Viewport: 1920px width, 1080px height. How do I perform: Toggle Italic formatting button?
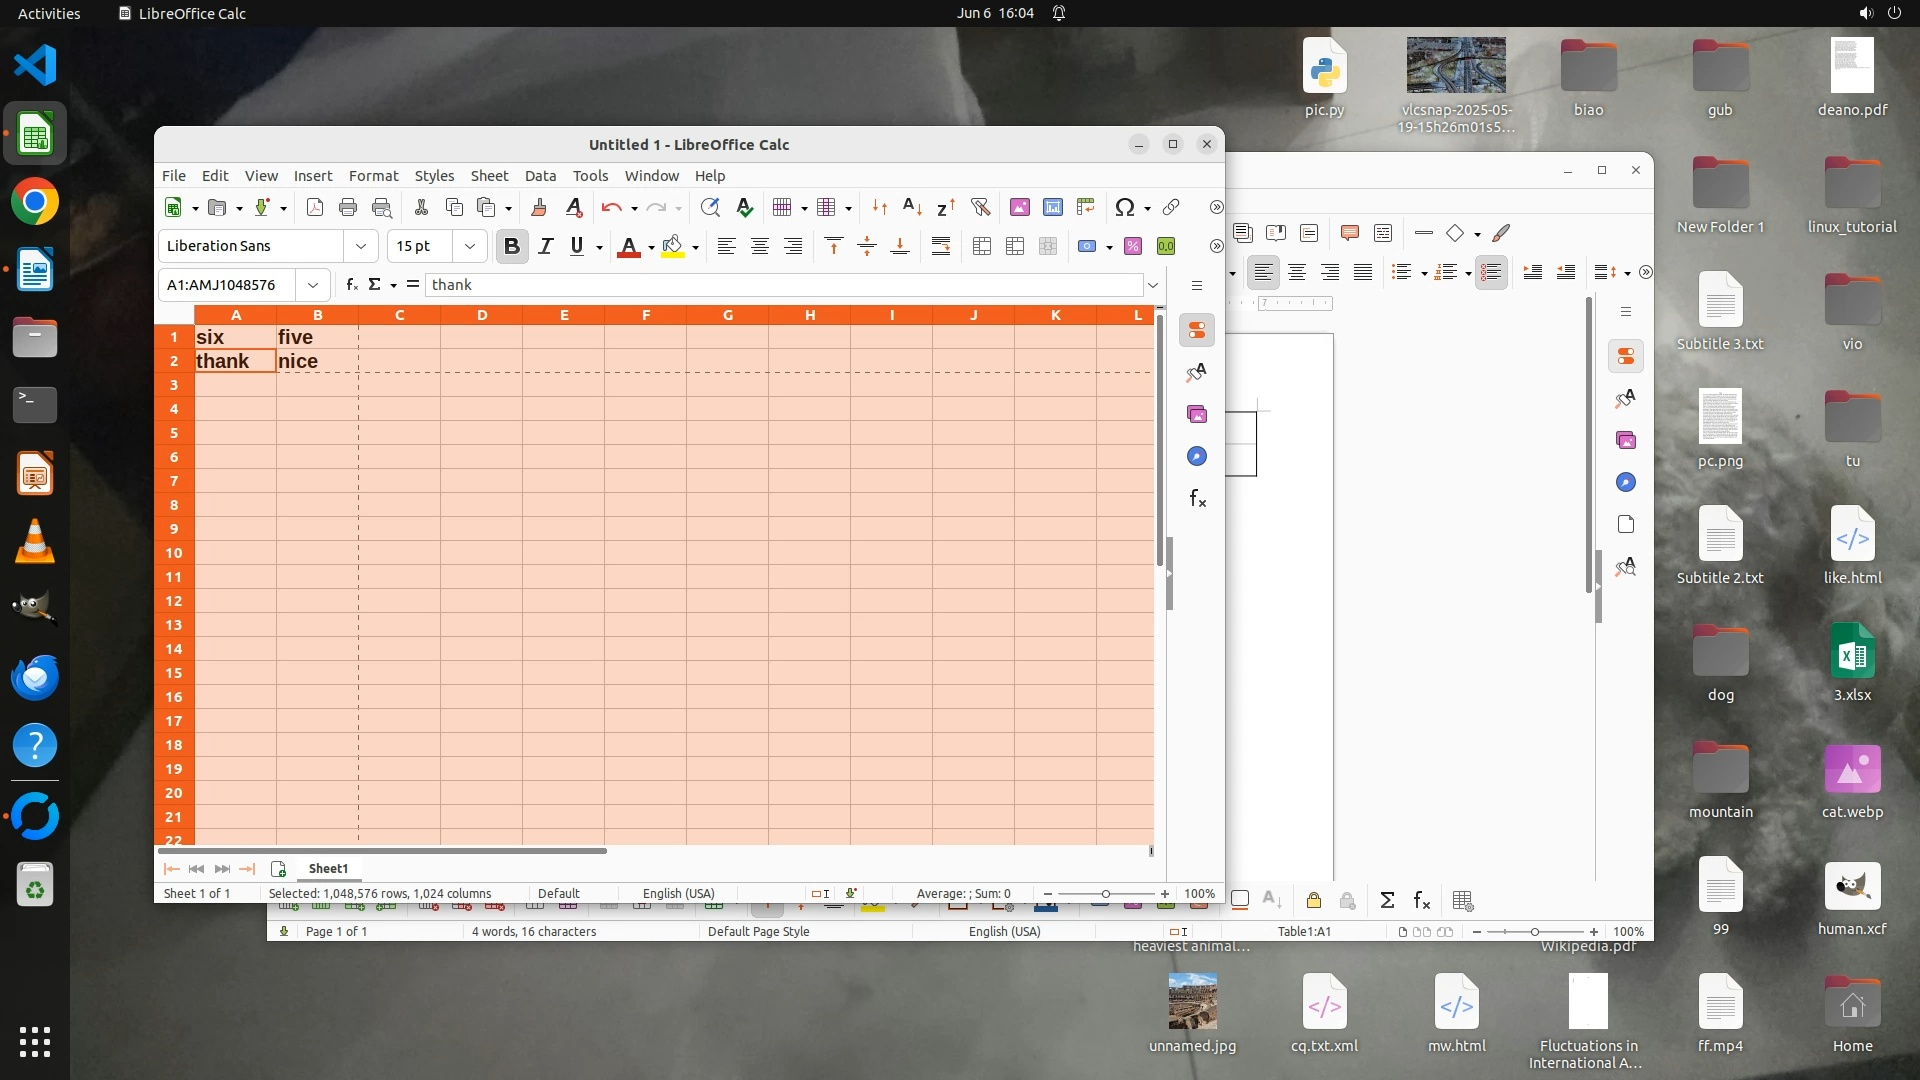[545, 246]
